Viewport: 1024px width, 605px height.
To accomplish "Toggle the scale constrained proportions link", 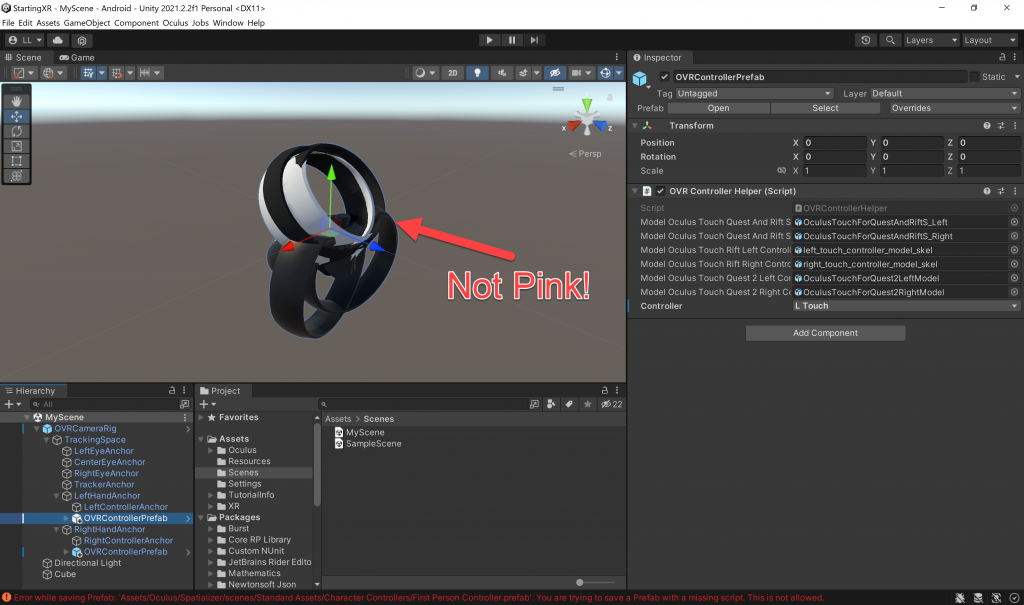I will pos(781,171).
